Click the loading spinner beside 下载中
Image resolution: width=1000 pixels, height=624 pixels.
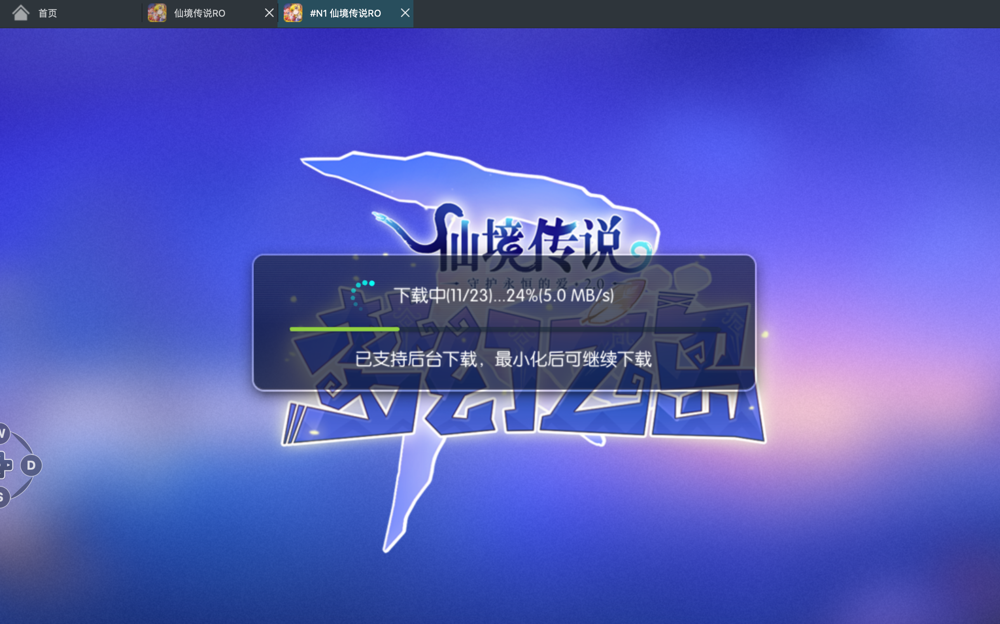click(363, 294)
